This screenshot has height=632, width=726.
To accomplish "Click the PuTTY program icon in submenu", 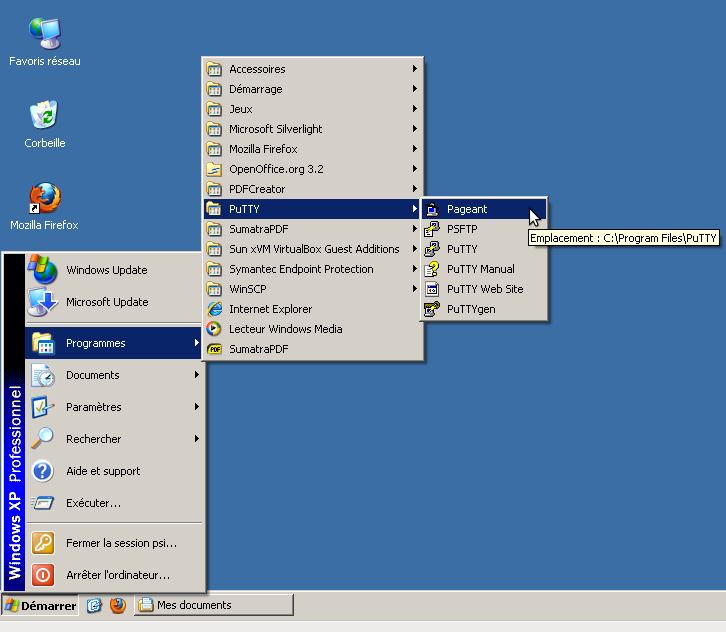I will coord(432,249).
